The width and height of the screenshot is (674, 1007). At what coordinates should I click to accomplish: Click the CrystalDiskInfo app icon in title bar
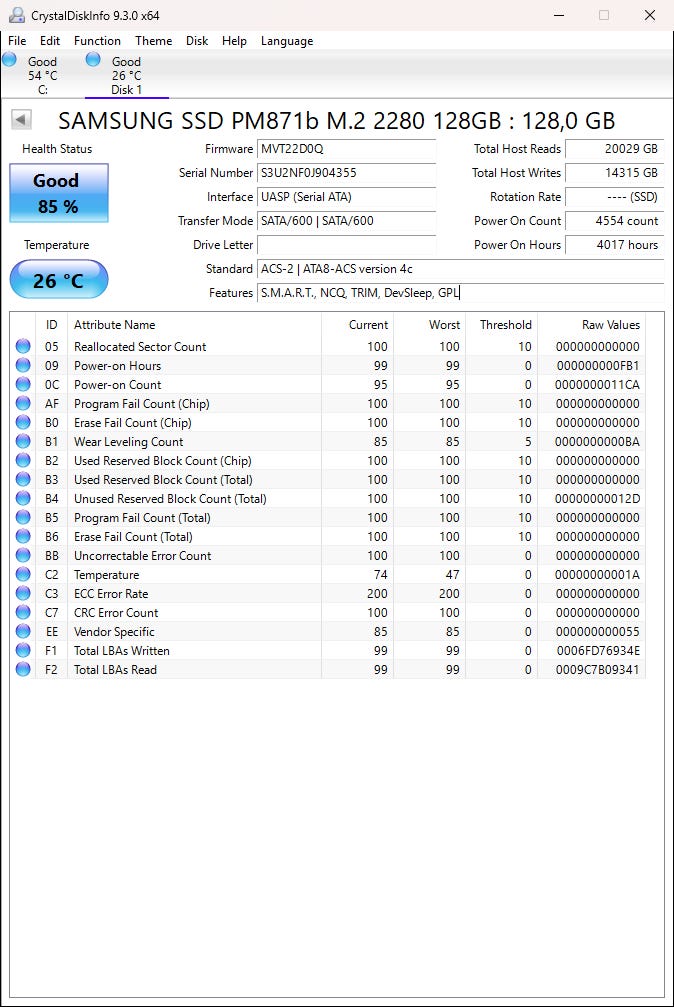[x=17, y=15]
